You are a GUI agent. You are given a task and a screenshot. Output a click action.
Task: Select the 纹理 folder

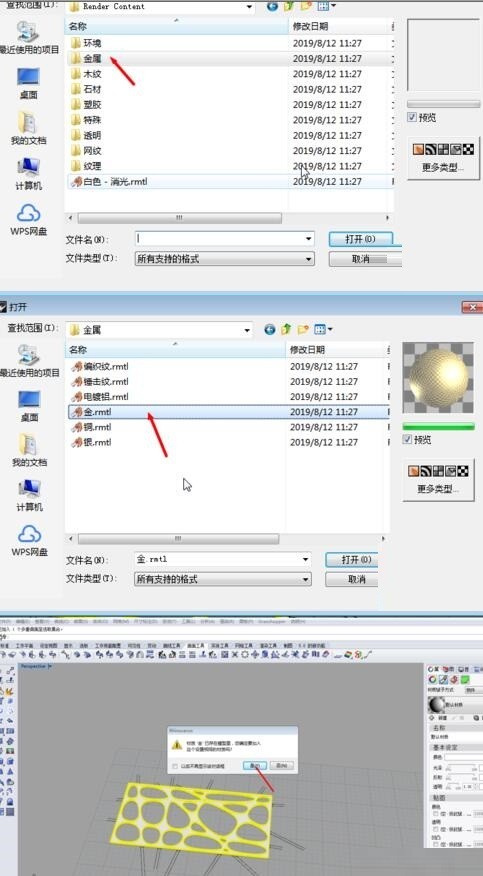coord(86,166)
